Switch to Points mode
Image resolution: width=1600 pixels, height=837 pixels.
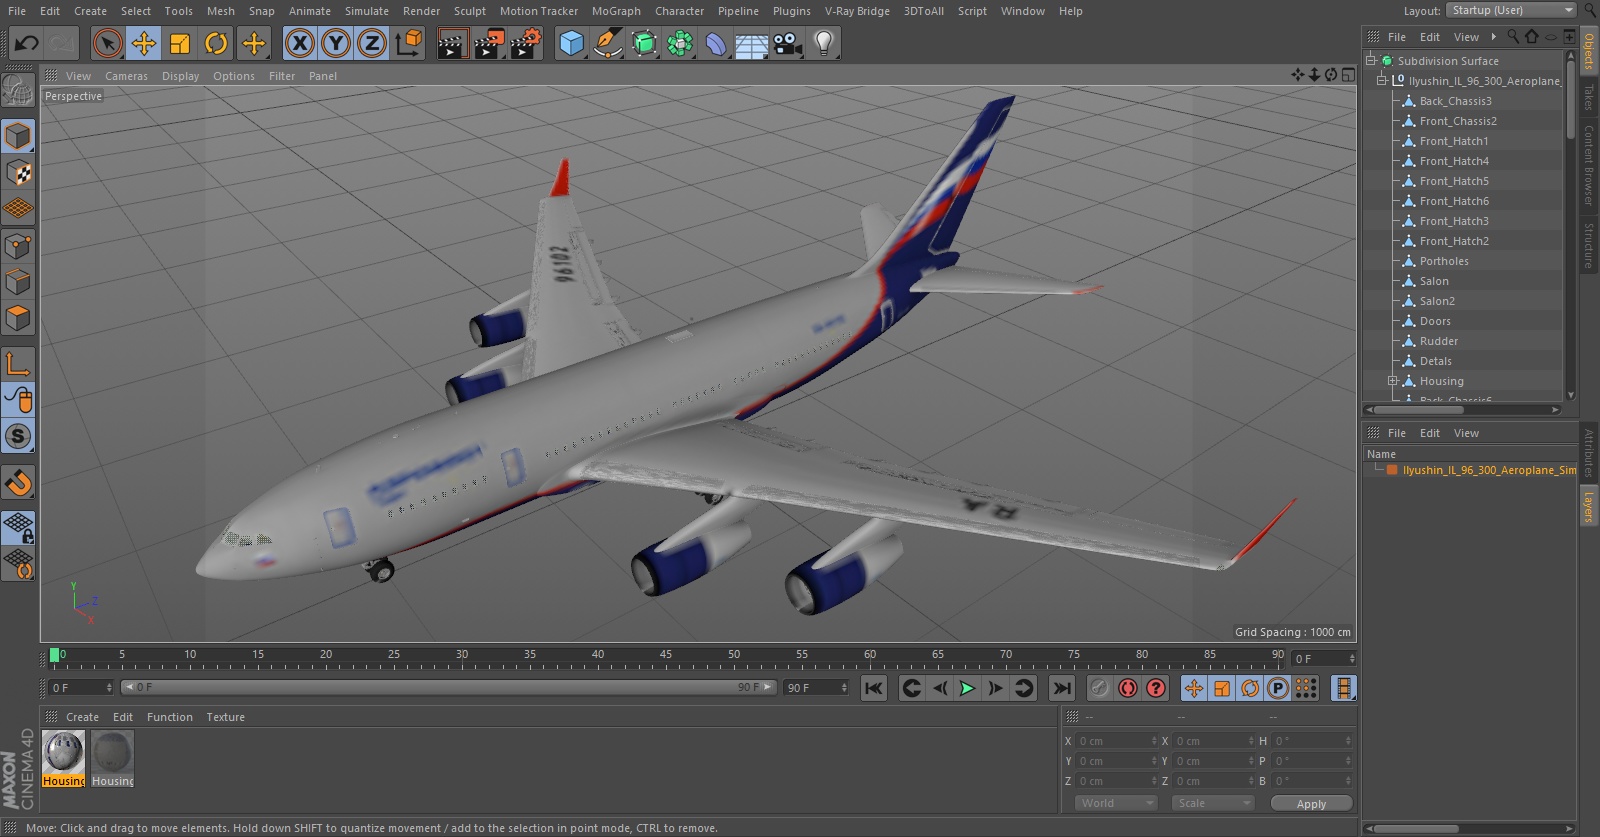[18, 245]
